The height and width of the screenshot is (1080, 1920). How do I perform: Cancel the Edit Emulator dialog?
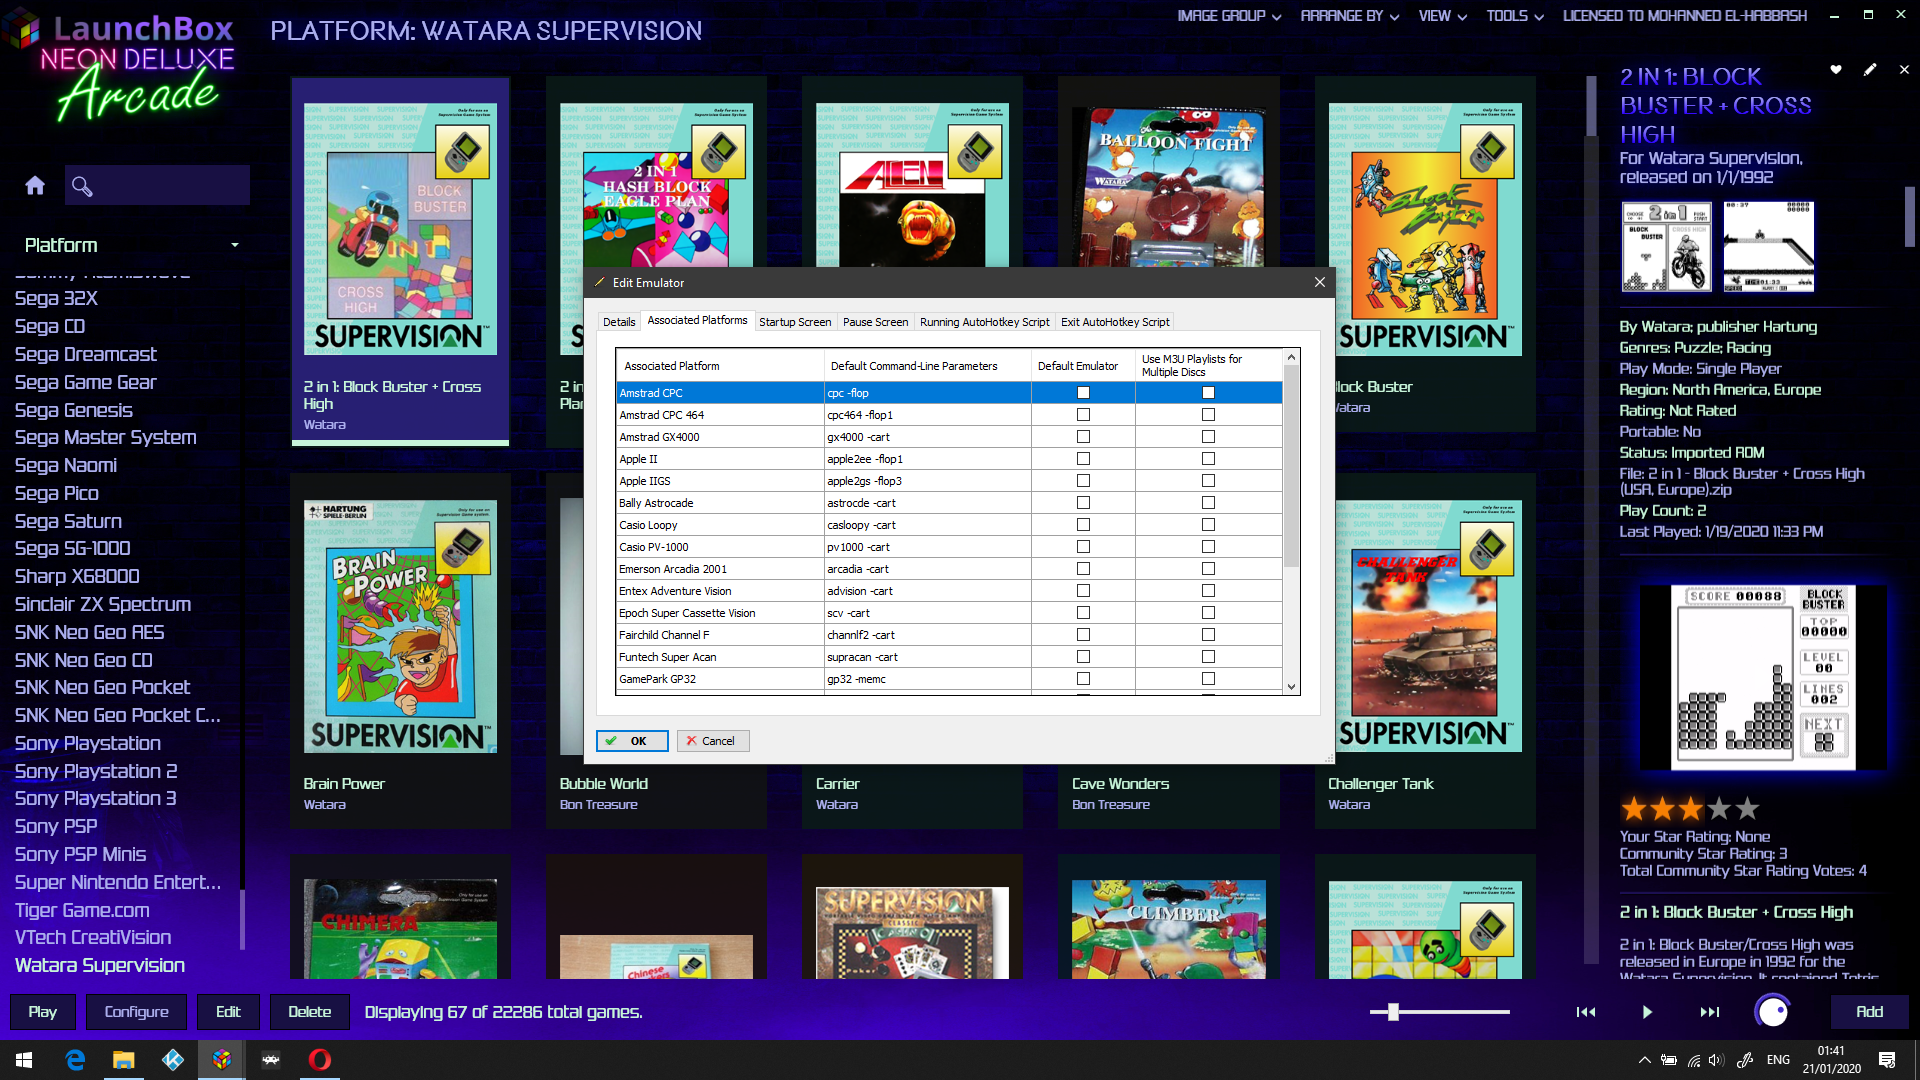pyautogui.click(x=713, y=741)
